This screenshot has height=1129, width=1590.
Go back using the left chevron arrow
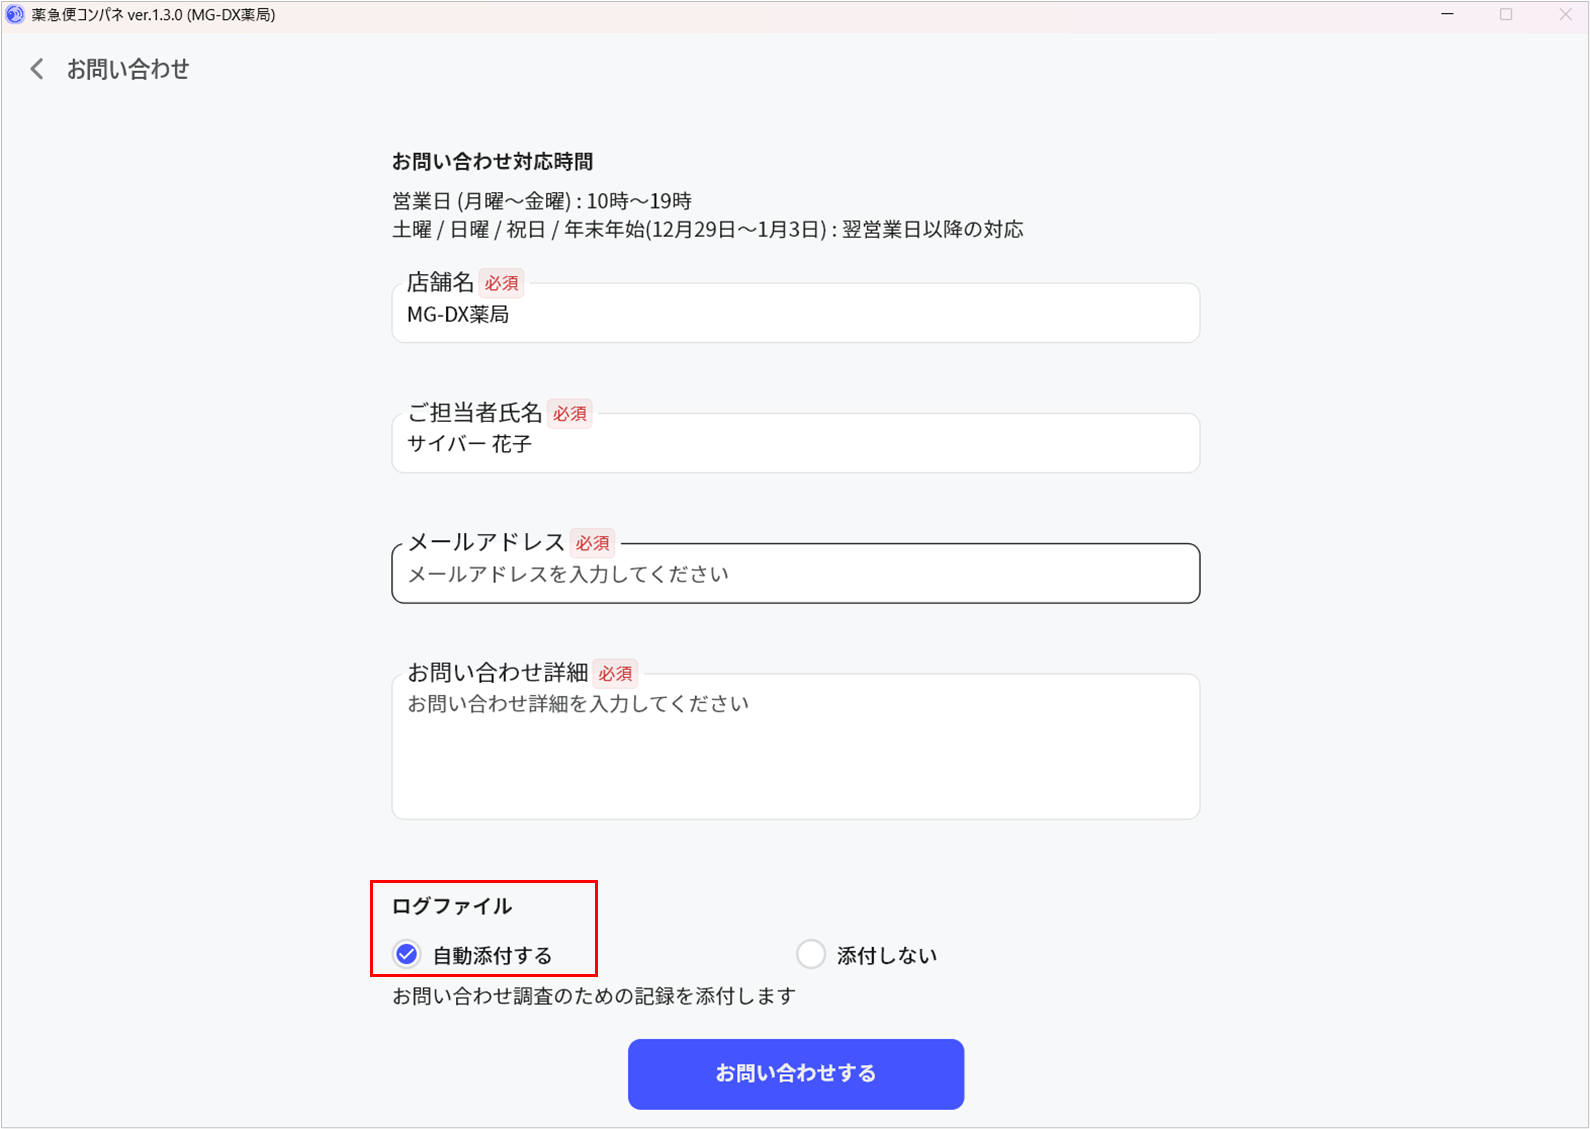[37, 69]
